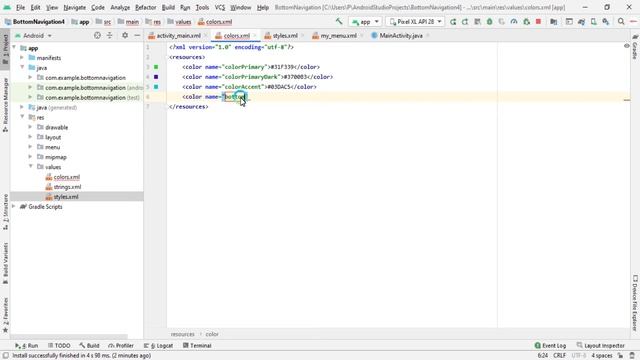Click the dark purple colorPrimaryDark gutter swatch

point(156,77)
